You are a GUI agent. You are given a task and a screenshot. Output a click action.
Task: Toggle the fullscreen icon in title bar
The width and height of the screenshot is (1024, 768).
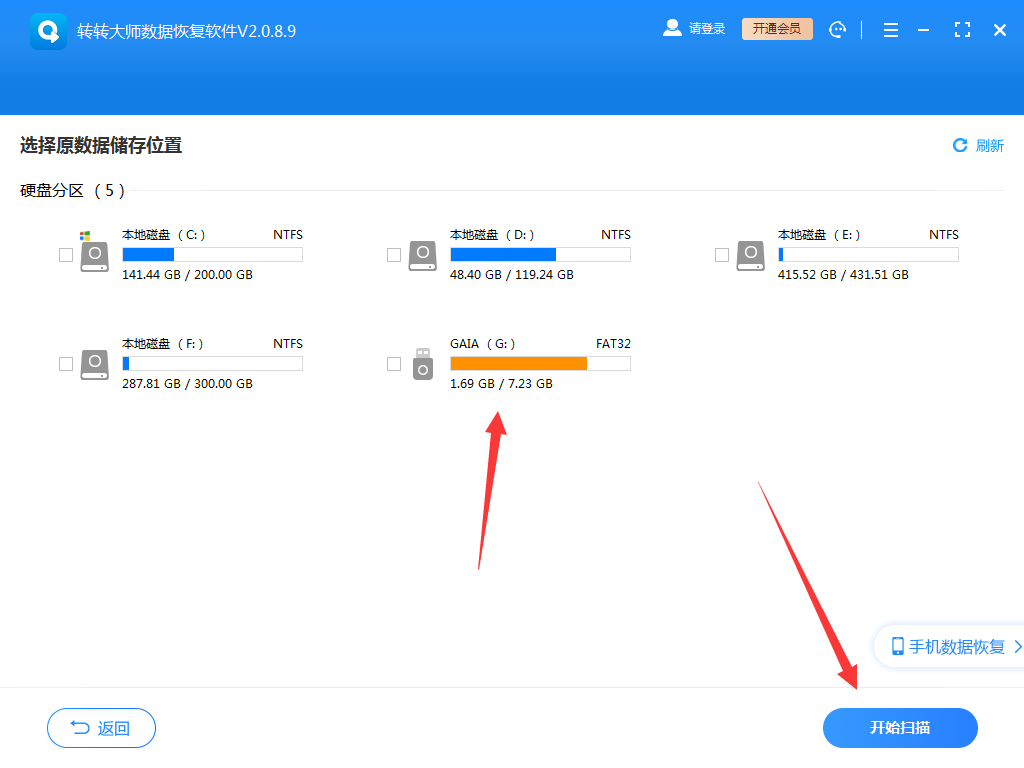[x=962, y=29]
